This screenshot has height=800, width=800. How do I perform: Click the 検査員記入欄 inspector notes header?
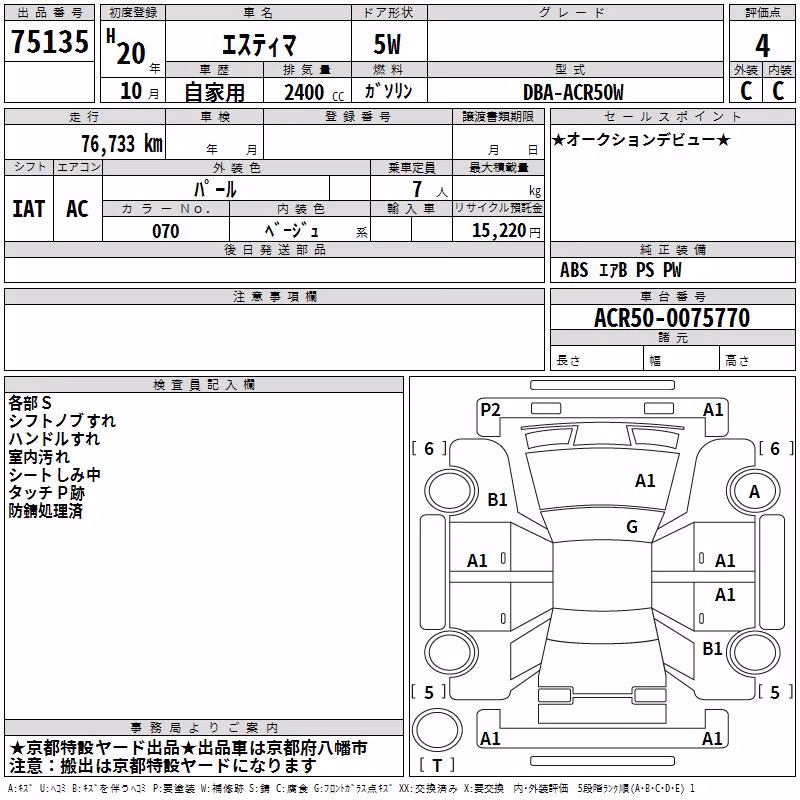point(204,385)
